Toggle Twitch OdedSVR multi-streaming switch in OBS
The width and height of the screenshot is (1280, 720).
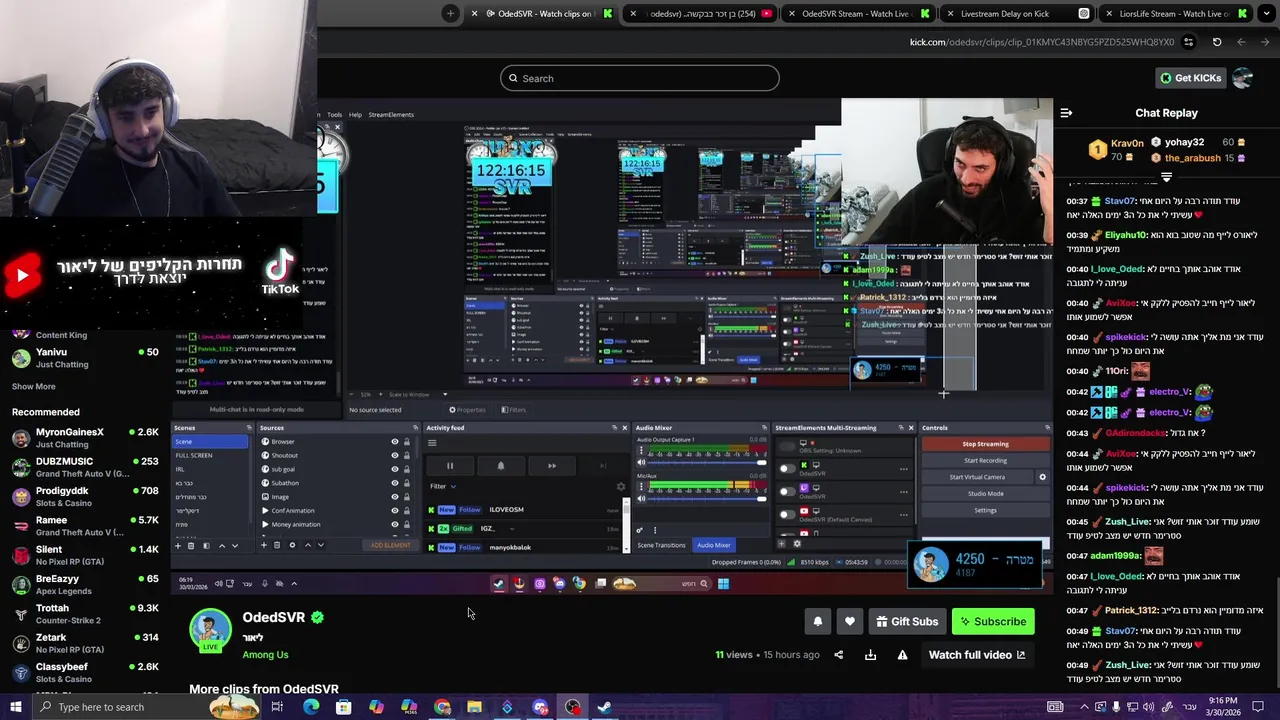point(788,492)
